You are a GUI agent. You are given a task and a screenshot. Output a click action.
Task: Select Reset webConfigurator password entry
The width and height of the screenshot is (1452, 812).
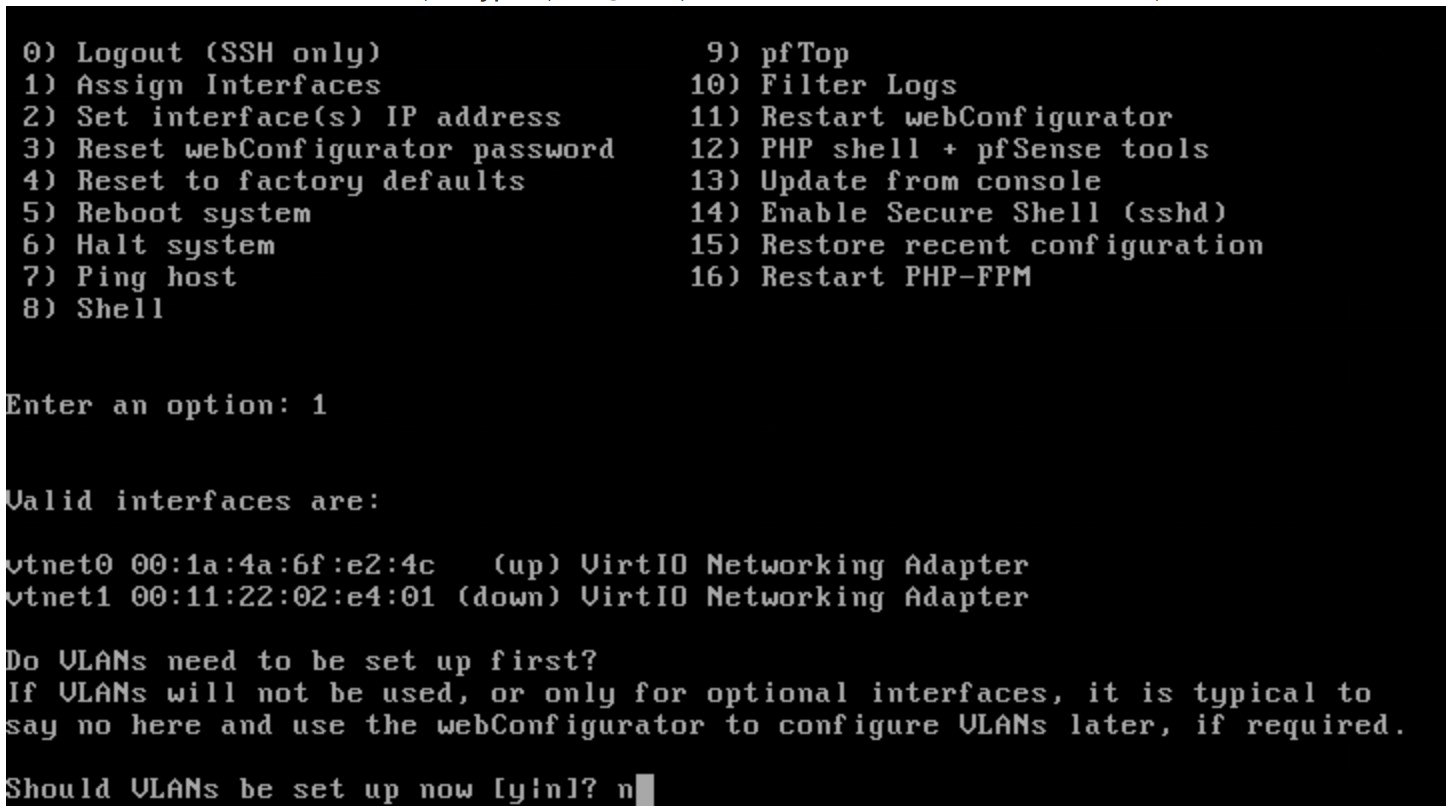pos(318,149)
